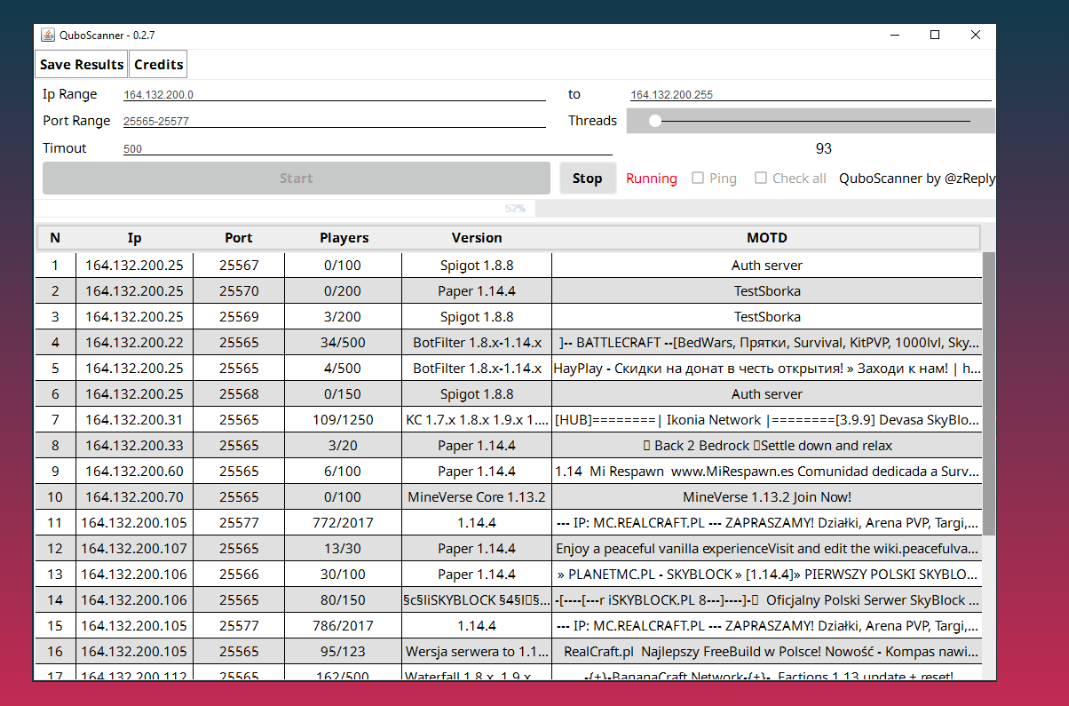Click IP cell 164.132.200.70
The height and width of the screenshot is (706, 1069).
tap(134, 497)
